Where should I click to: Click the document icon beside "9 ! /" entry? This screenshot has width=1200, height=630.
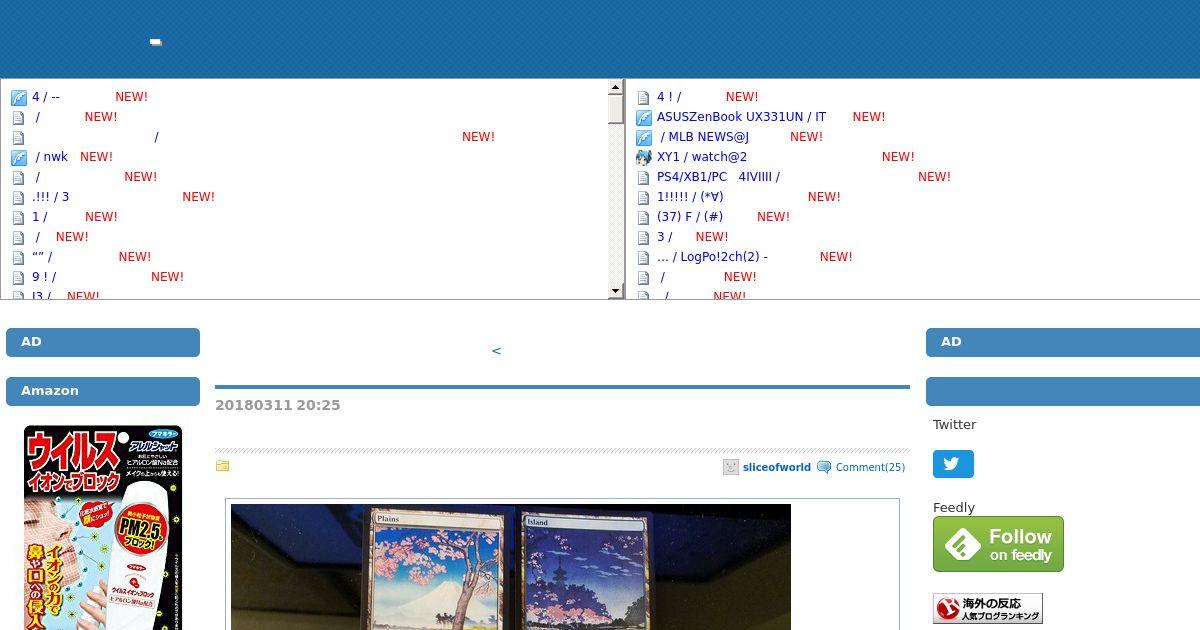18,278
